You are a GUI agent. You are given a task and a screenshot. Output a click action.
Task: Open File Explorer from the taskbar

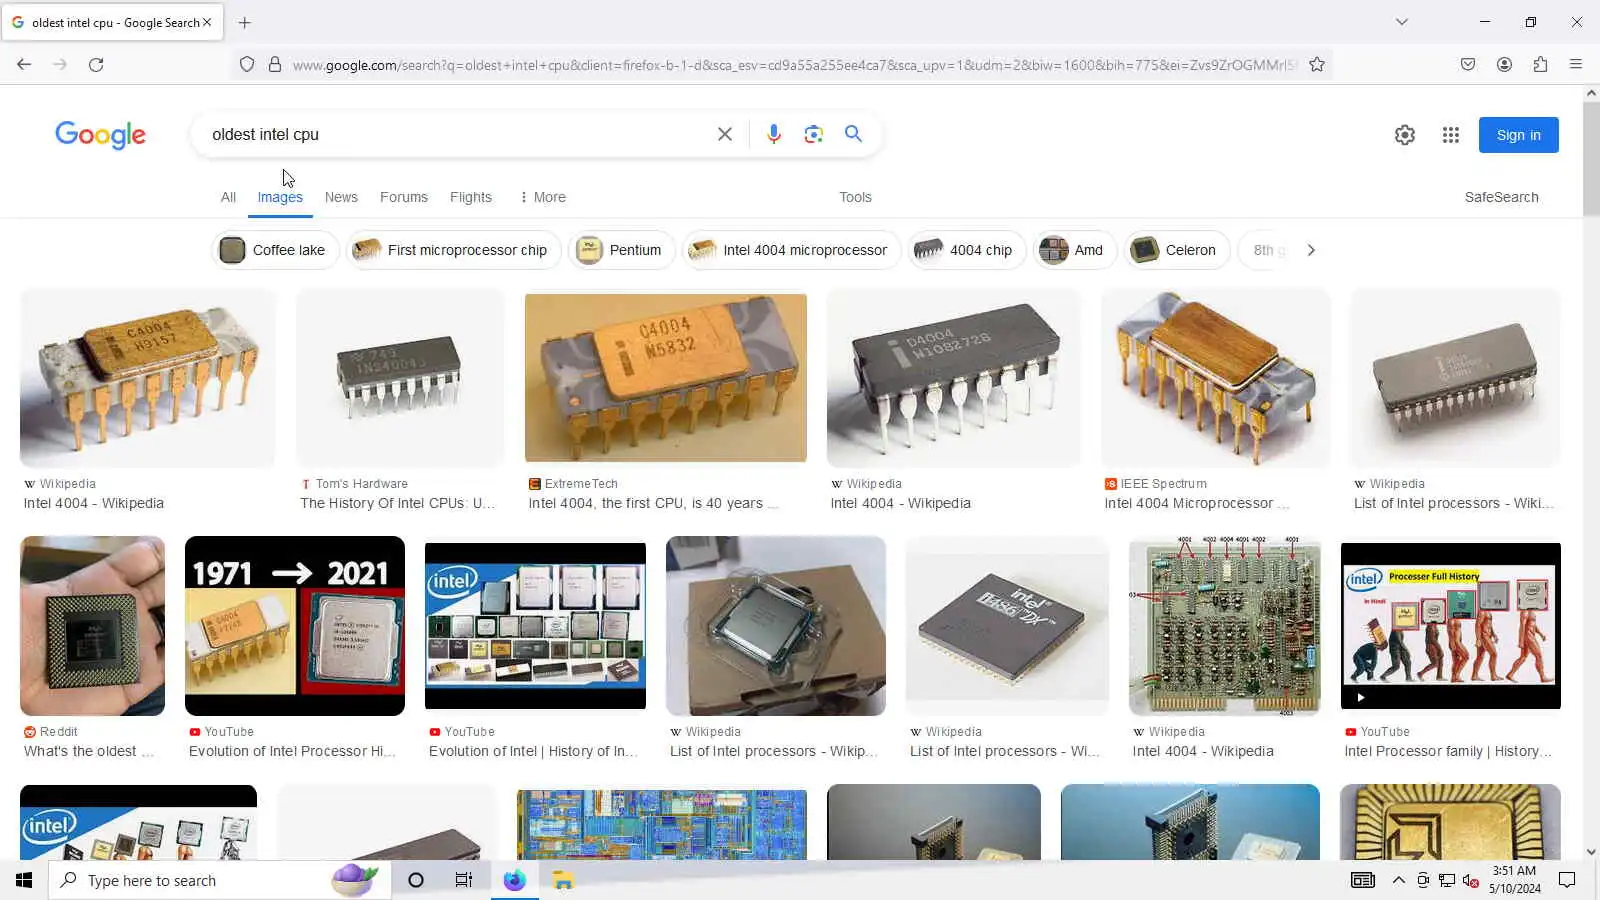click(563, 880)
